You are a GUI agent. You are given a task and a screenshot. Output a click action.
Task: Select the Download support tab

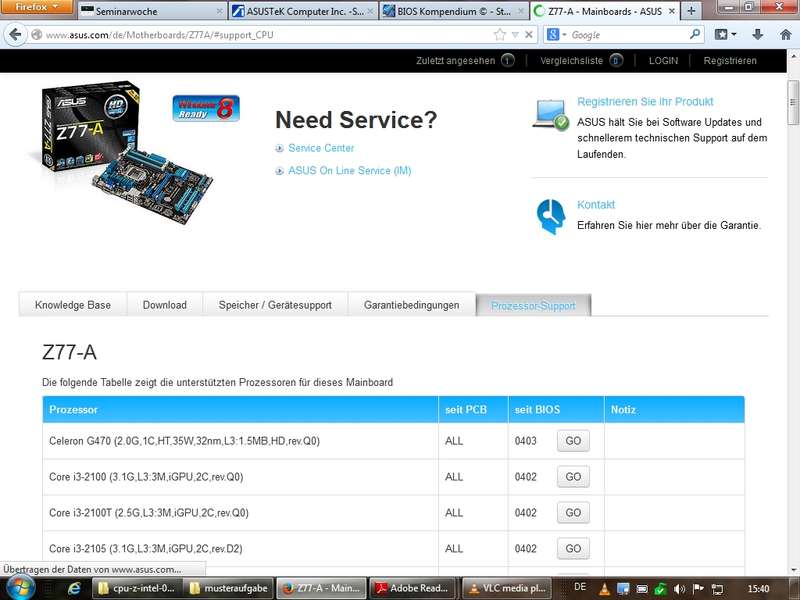click(x=164, y=305)
